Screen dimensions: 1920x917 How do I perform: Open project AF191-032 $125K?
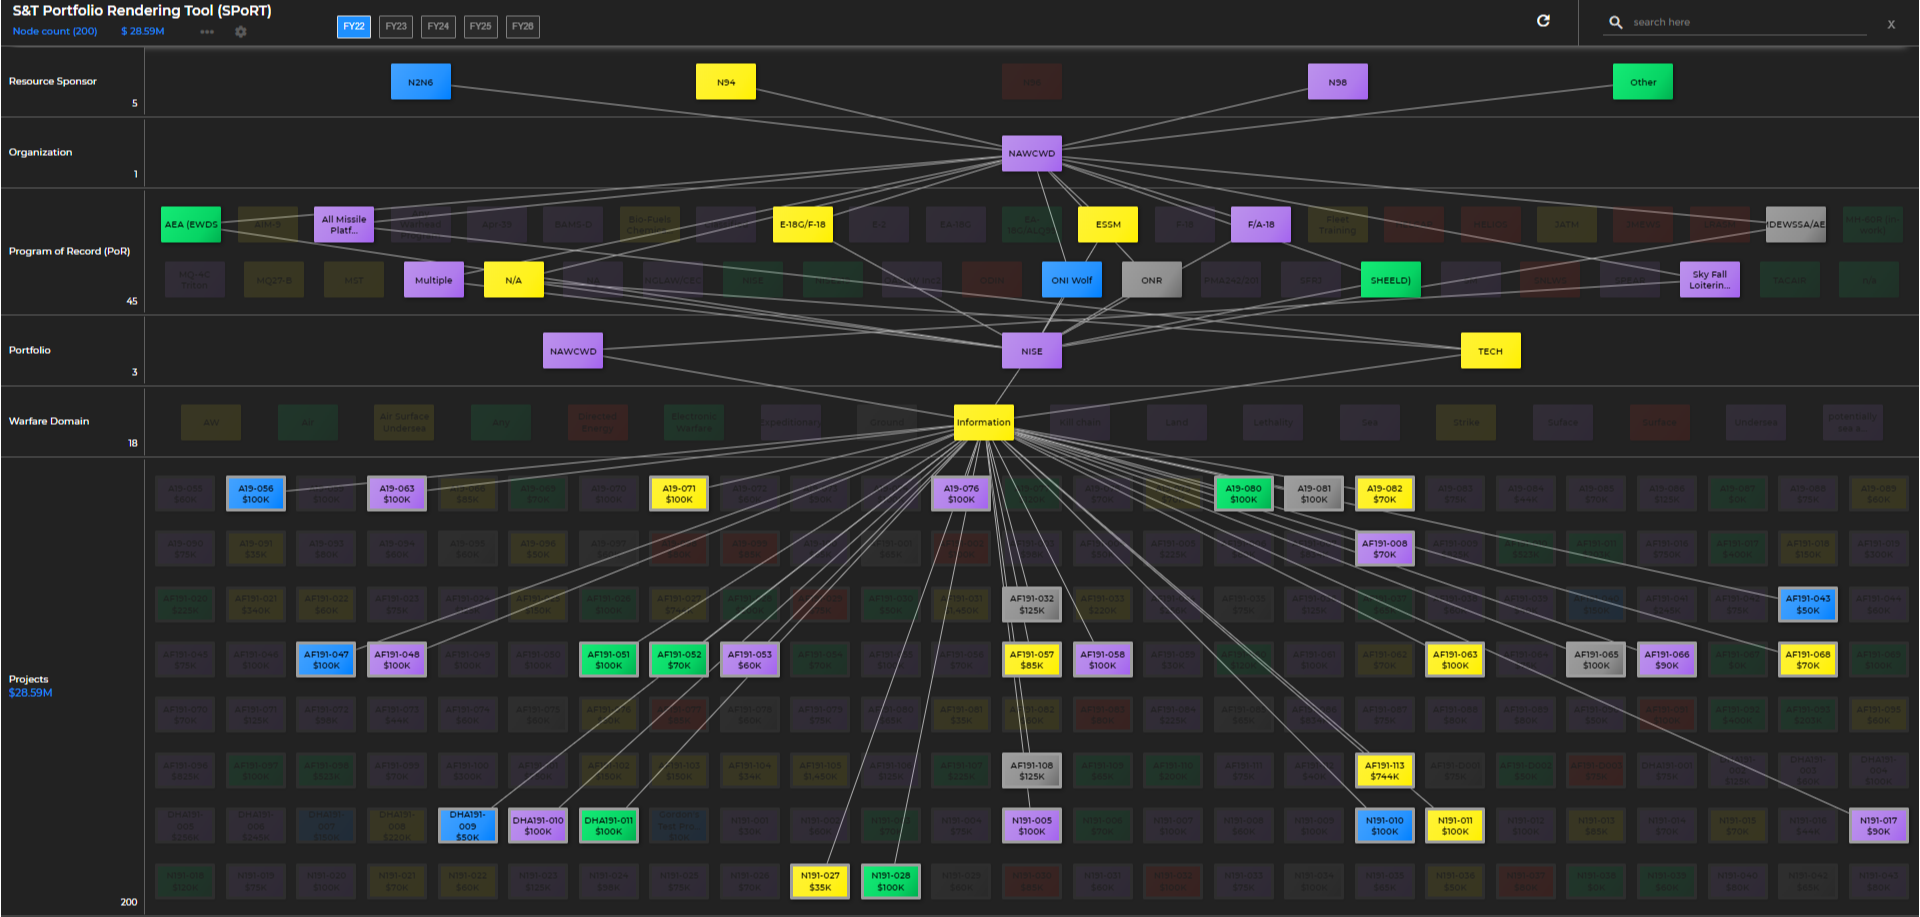(x=1032, y=604)
